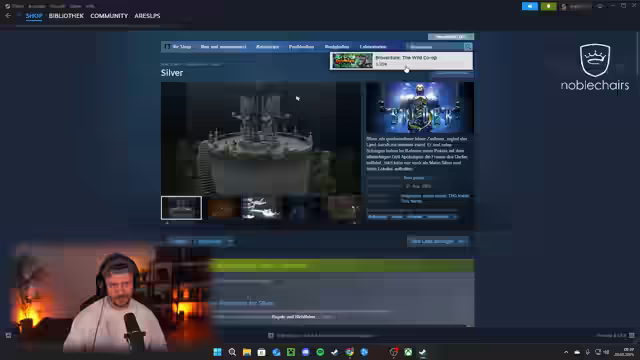Open the Kategorien store menu

[x=267, y=47]
